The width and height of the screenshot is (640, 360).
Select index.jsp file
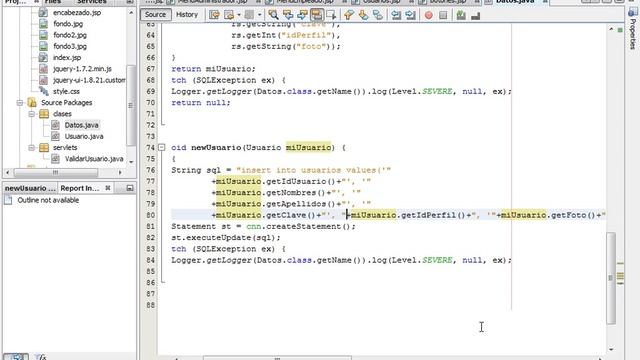coord(67,58)
